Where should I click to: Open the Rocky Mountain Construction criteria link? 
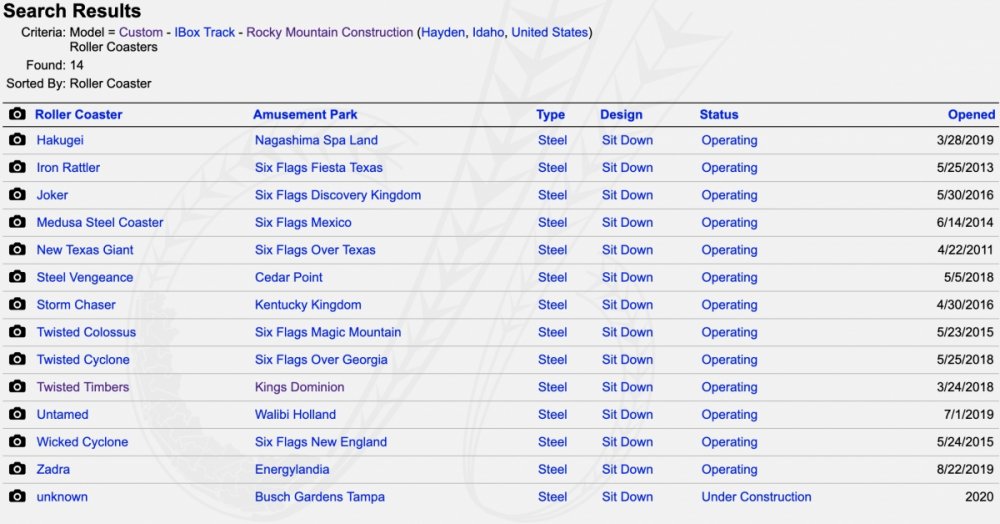pos(329,32)
